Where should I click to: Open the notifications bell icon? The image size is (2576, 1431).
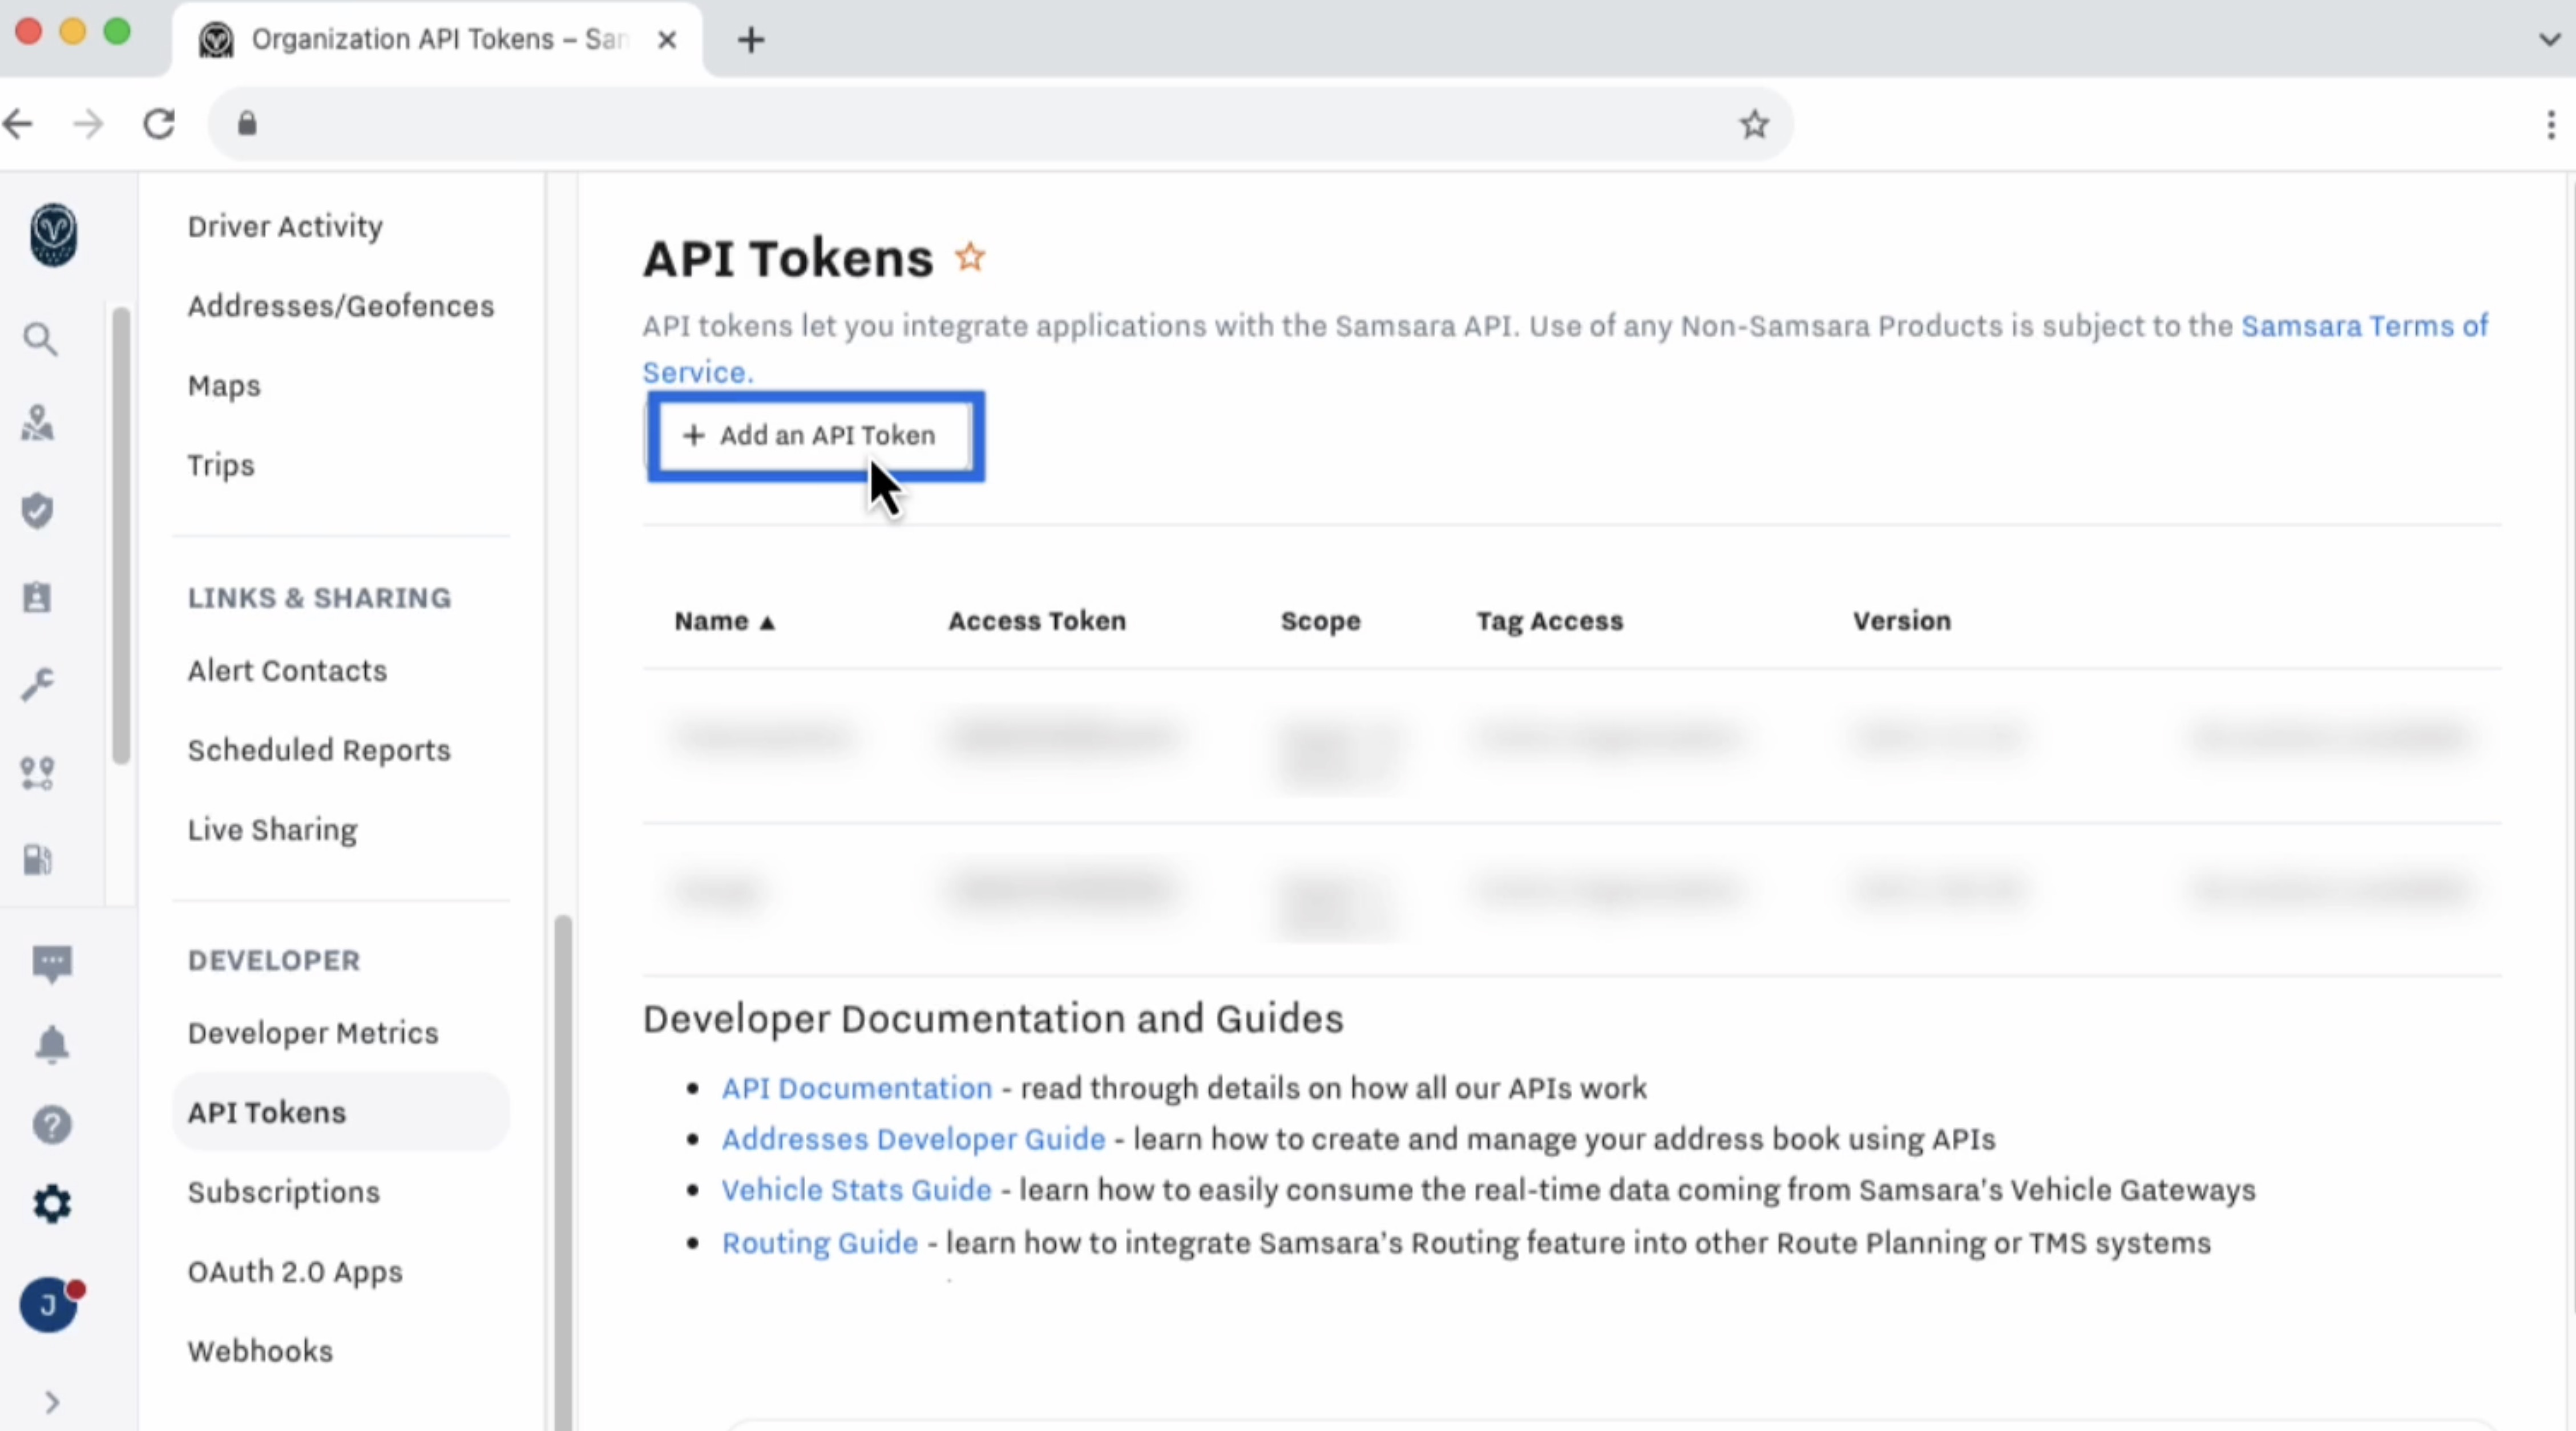point(52,1045)
